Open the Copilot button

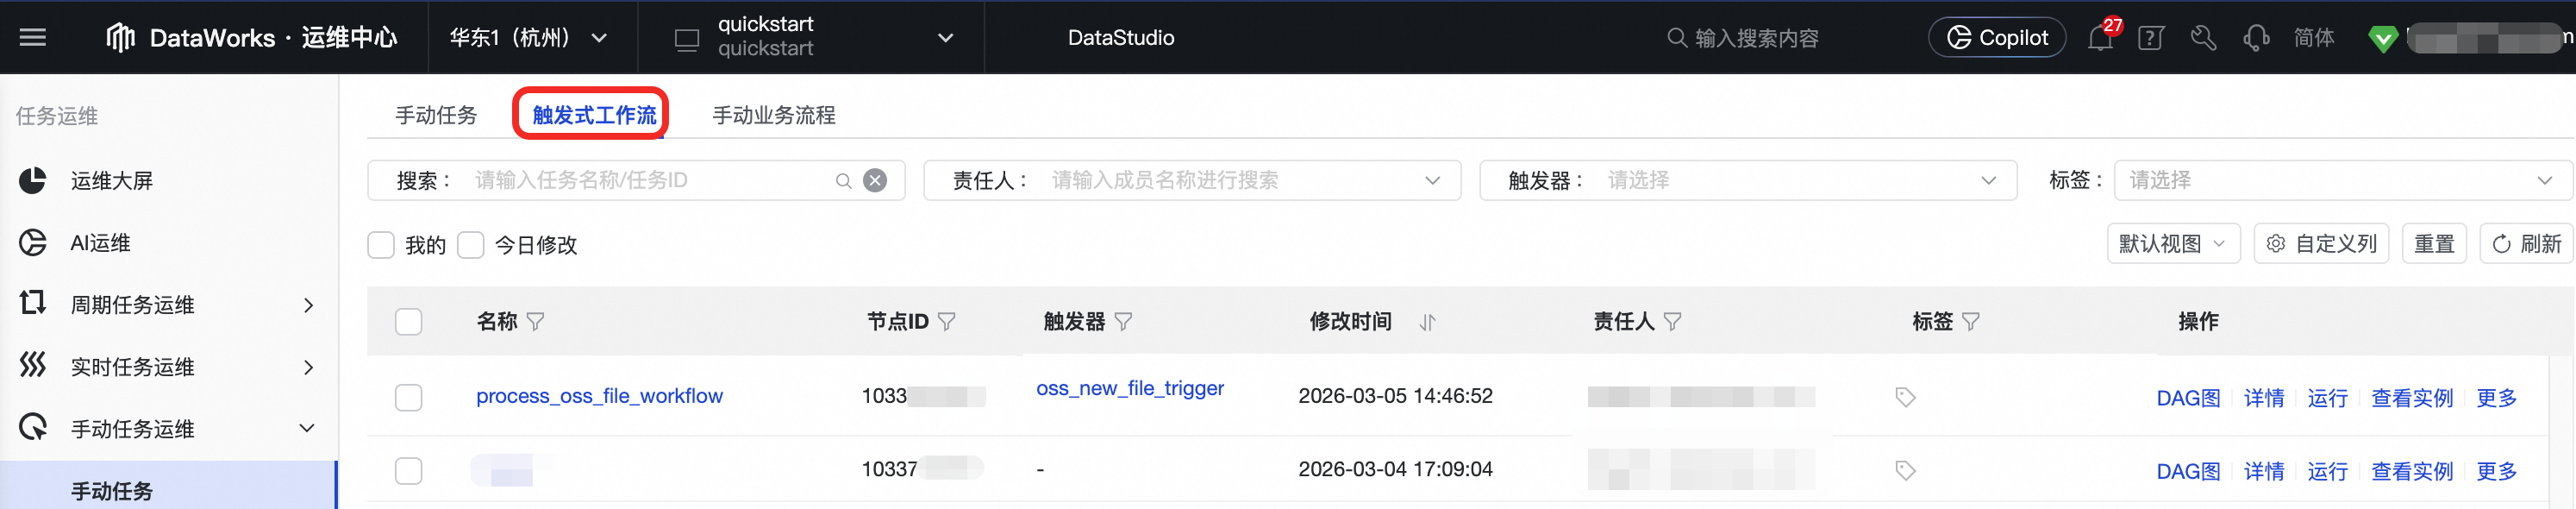[x=1997, y=38]
